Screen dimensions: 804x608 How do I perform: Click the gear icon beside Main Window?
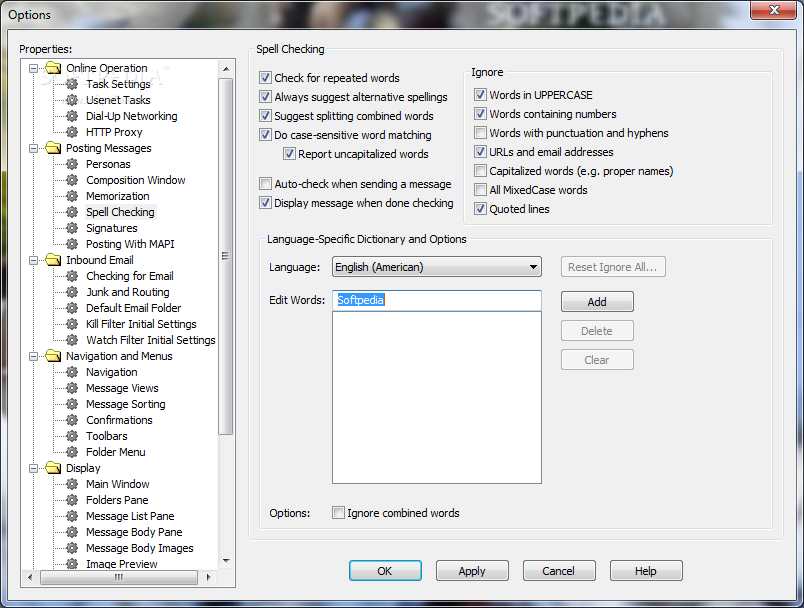(72, 484)
